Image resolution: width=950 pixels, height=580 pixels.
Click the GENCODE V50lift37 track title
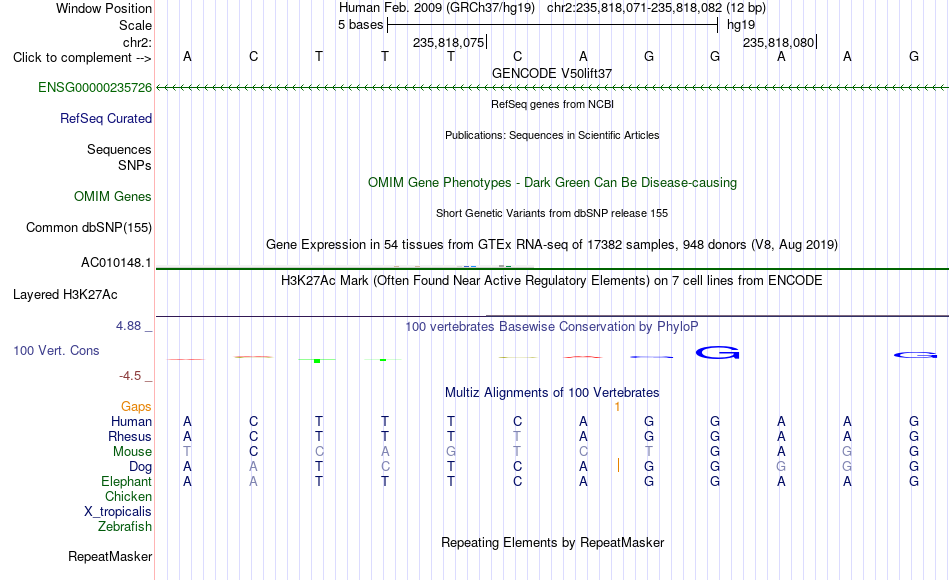[x=552, y=73]
